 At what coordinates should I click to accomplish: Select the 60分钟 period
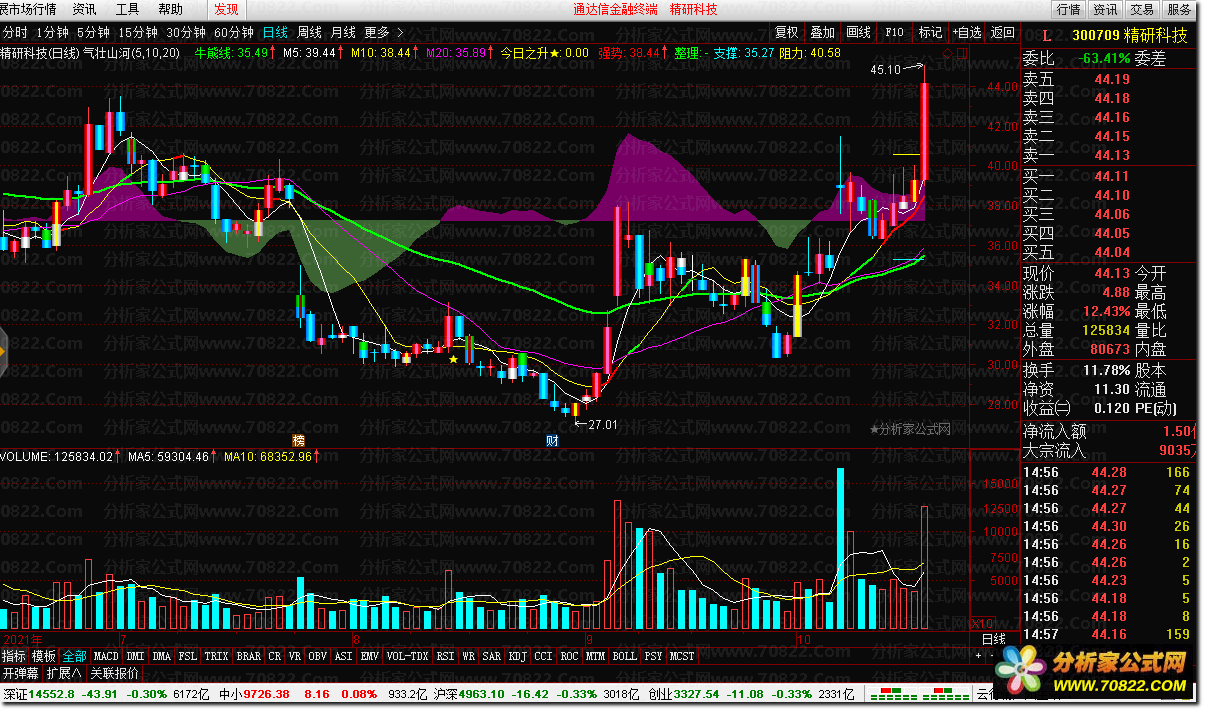coord(234,32)
